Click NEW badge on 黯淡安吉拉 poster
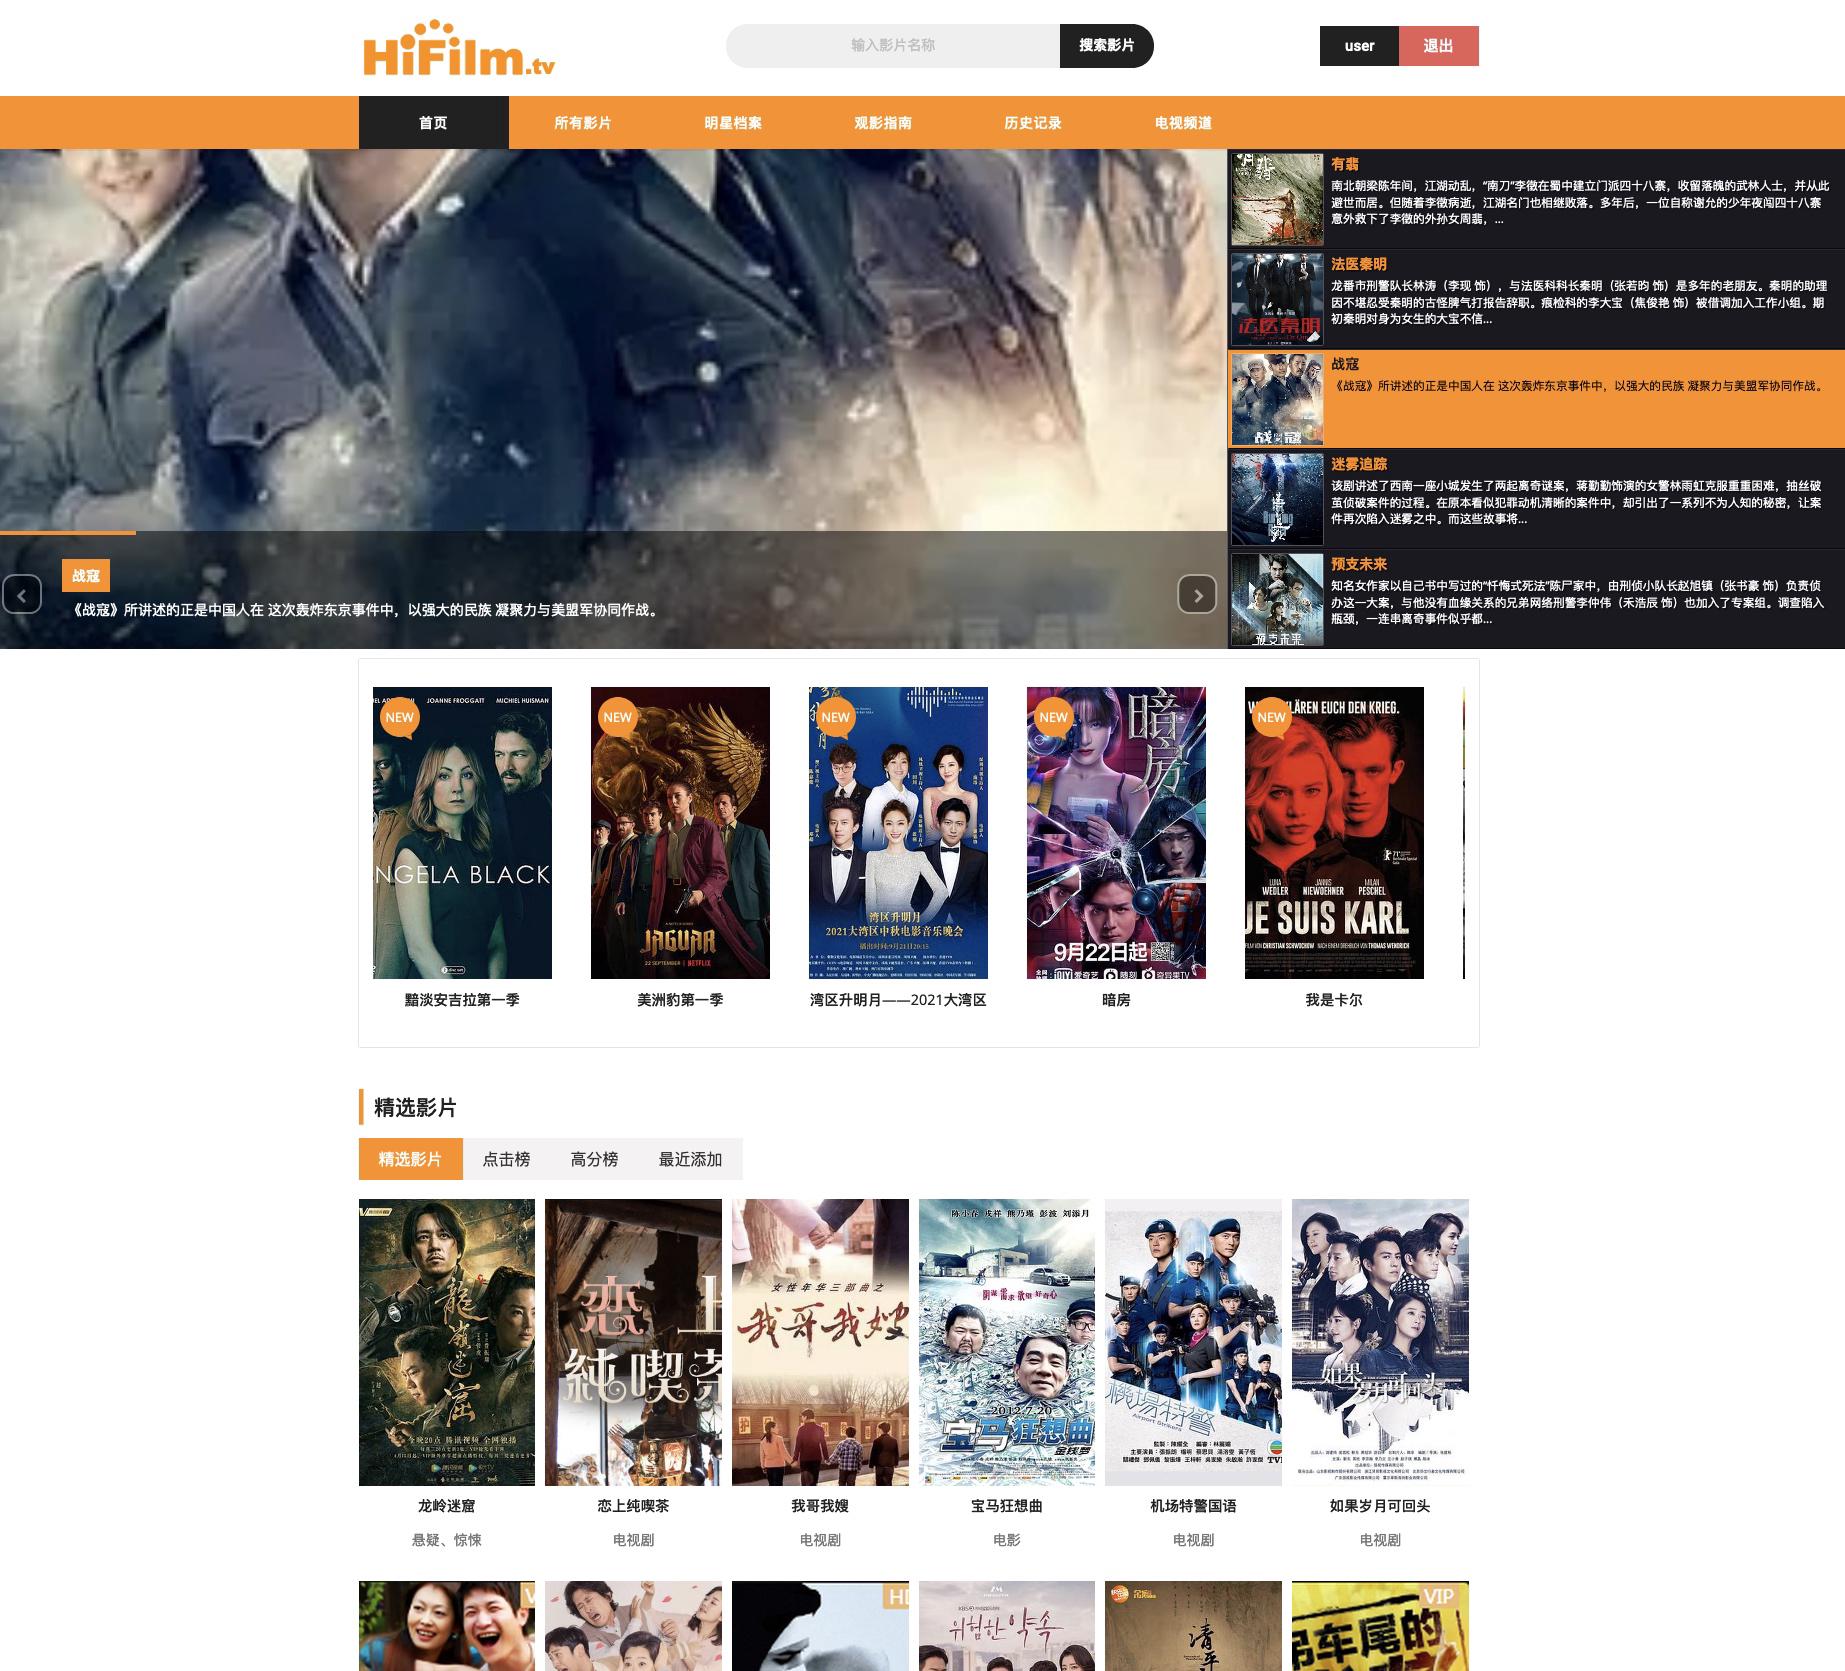 click(399, 717)
